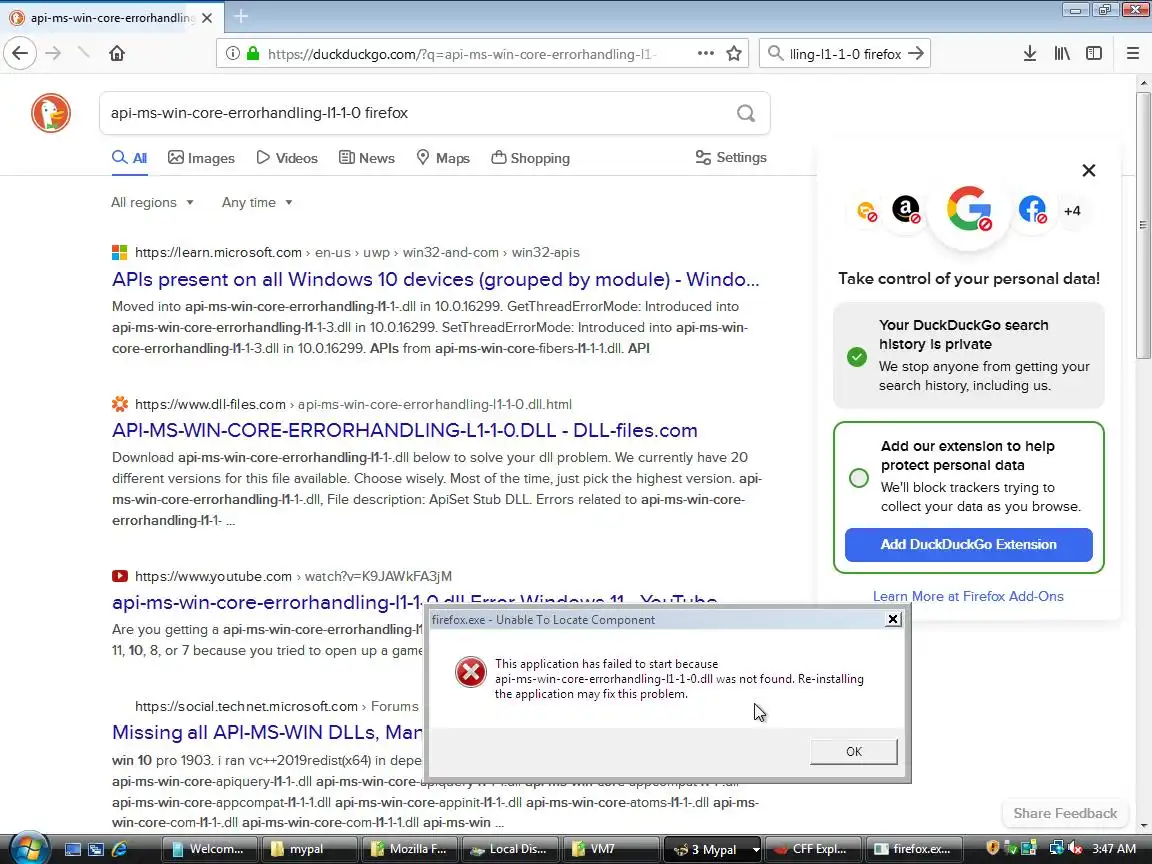Bookmark this page with the star icon
Viewport: 1152px width, 864px height.
[734, 53]
